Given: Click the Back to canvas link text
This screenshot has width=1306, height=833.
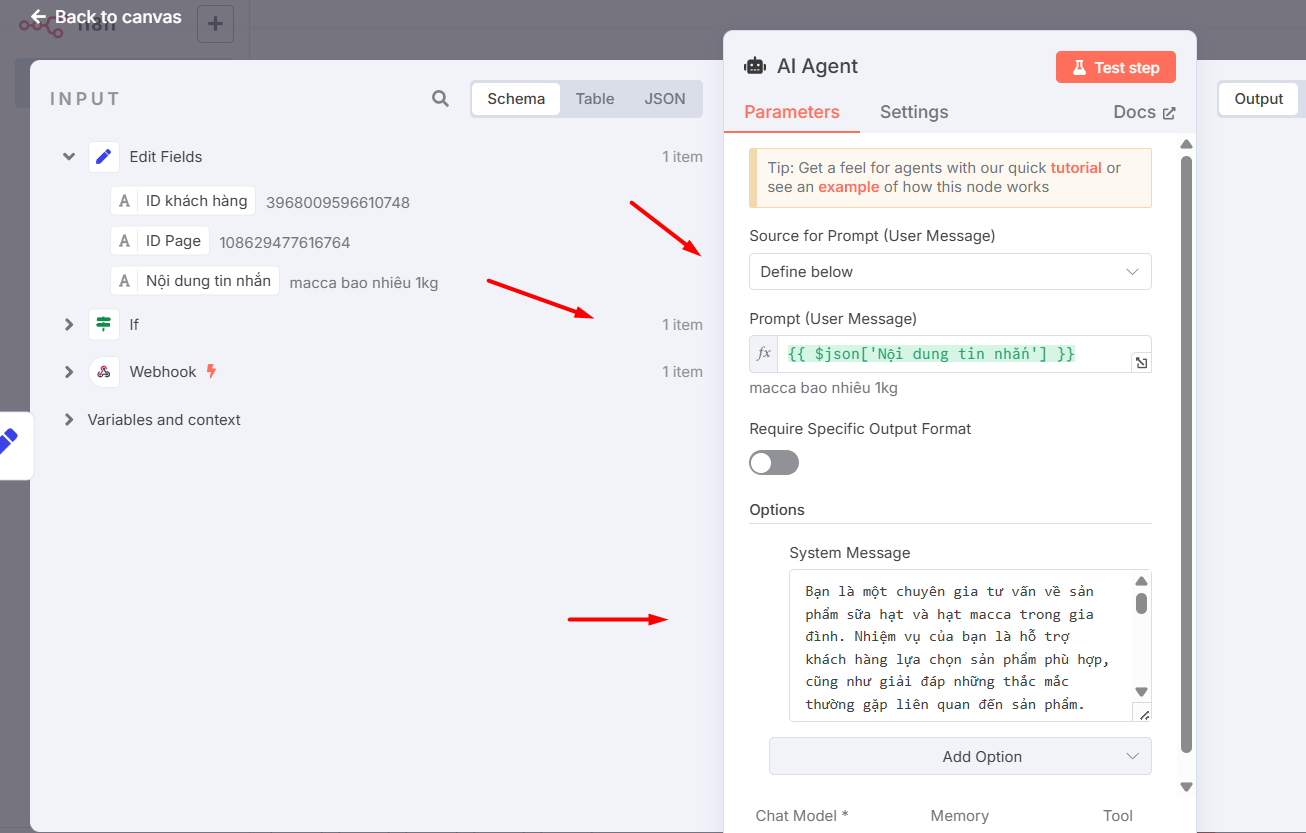Looking at the screenshot, I should point(118,17).
